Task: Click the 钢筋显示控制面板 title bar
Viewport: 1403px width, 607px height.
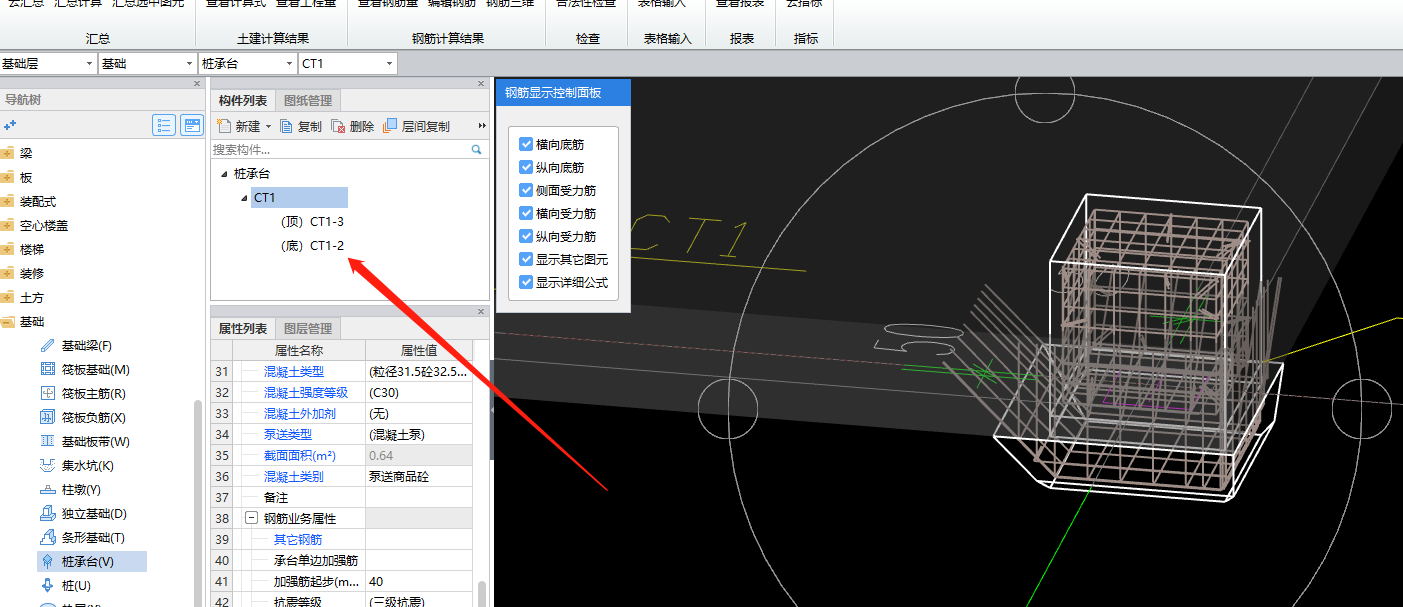Action: [x=563, y=92]
